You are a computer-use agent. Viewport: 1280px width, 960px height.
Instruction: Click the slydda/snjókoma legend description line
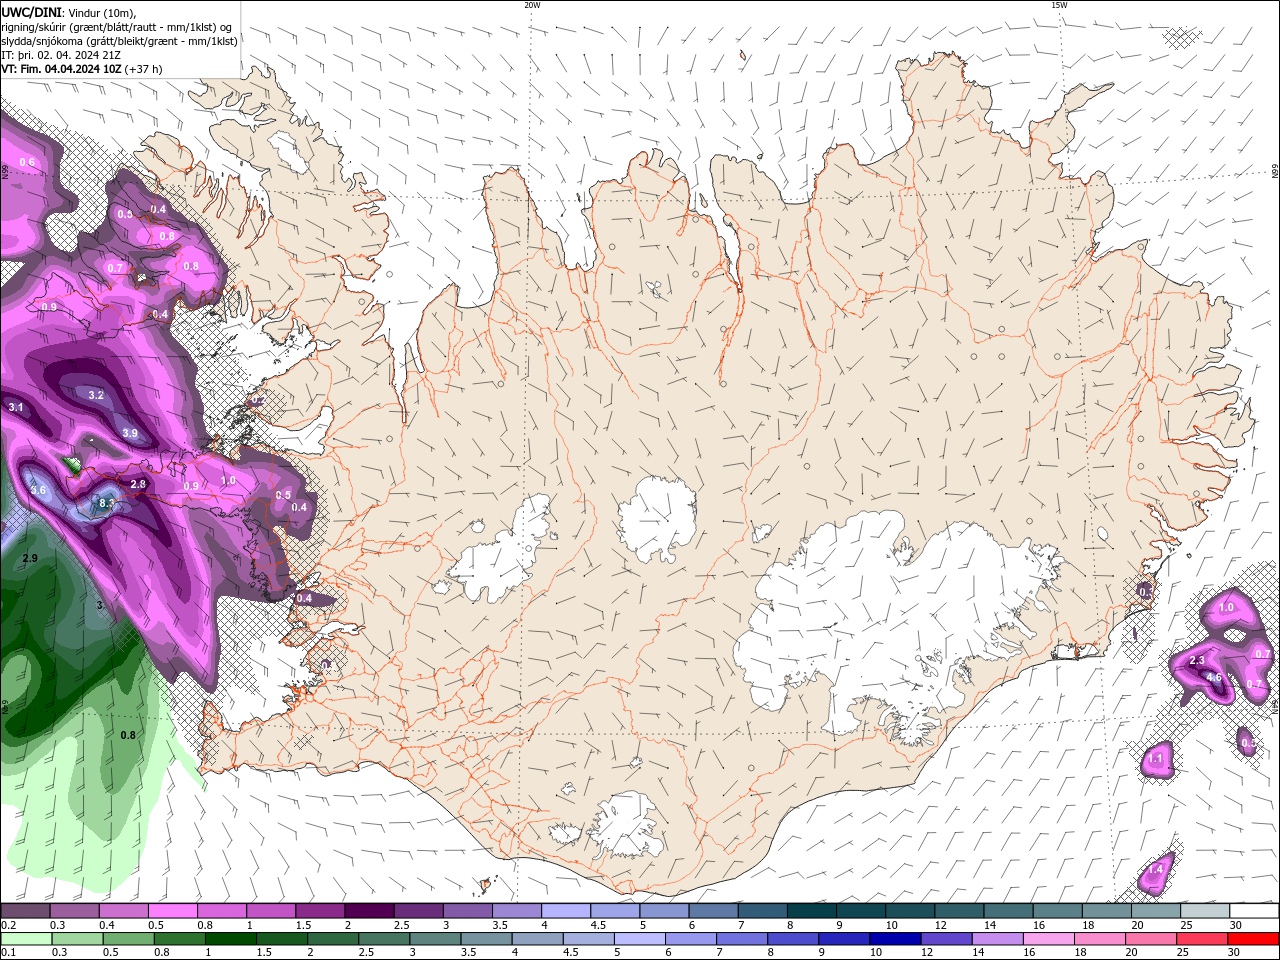119,41
